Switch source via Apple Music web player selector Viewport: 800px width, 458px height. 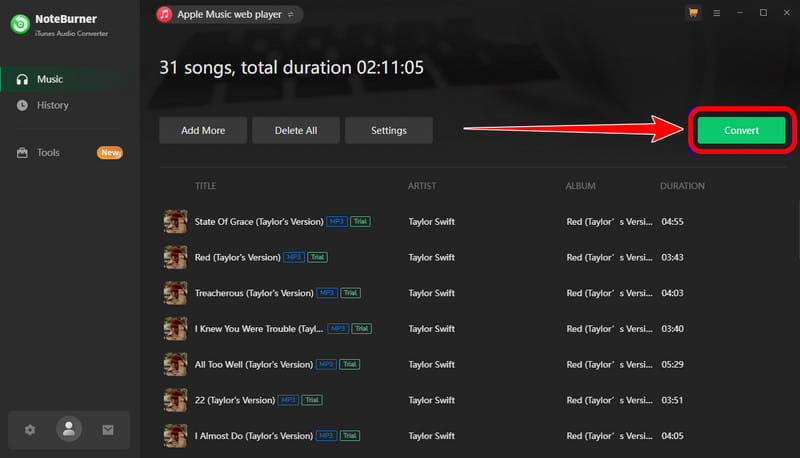[229, 14]
